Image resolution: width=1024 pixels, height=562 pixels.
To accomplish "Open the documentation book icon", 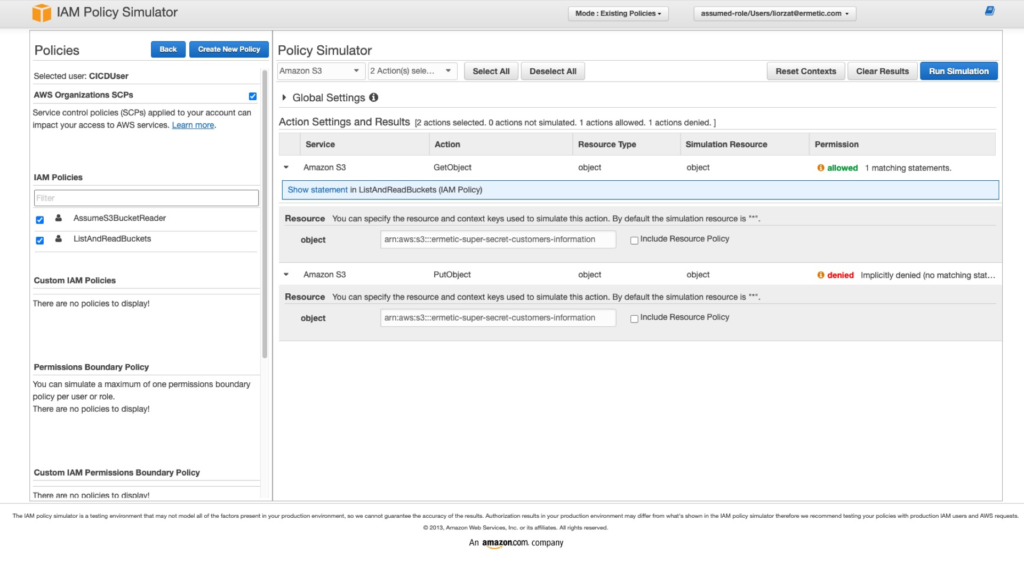I will [x=989, y=10].
